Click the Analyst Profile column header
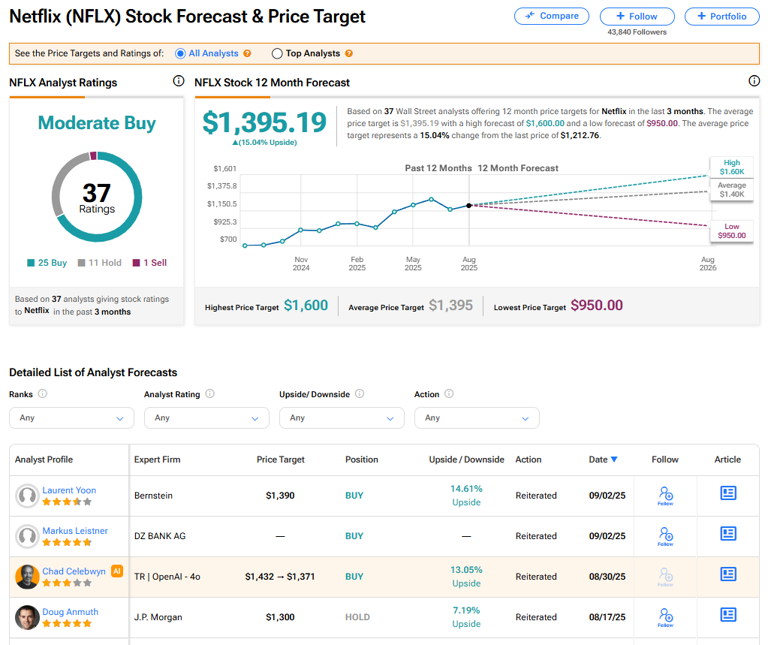Image resolution: width=768 pixels, height=645 pixels. tap(44, 459)
